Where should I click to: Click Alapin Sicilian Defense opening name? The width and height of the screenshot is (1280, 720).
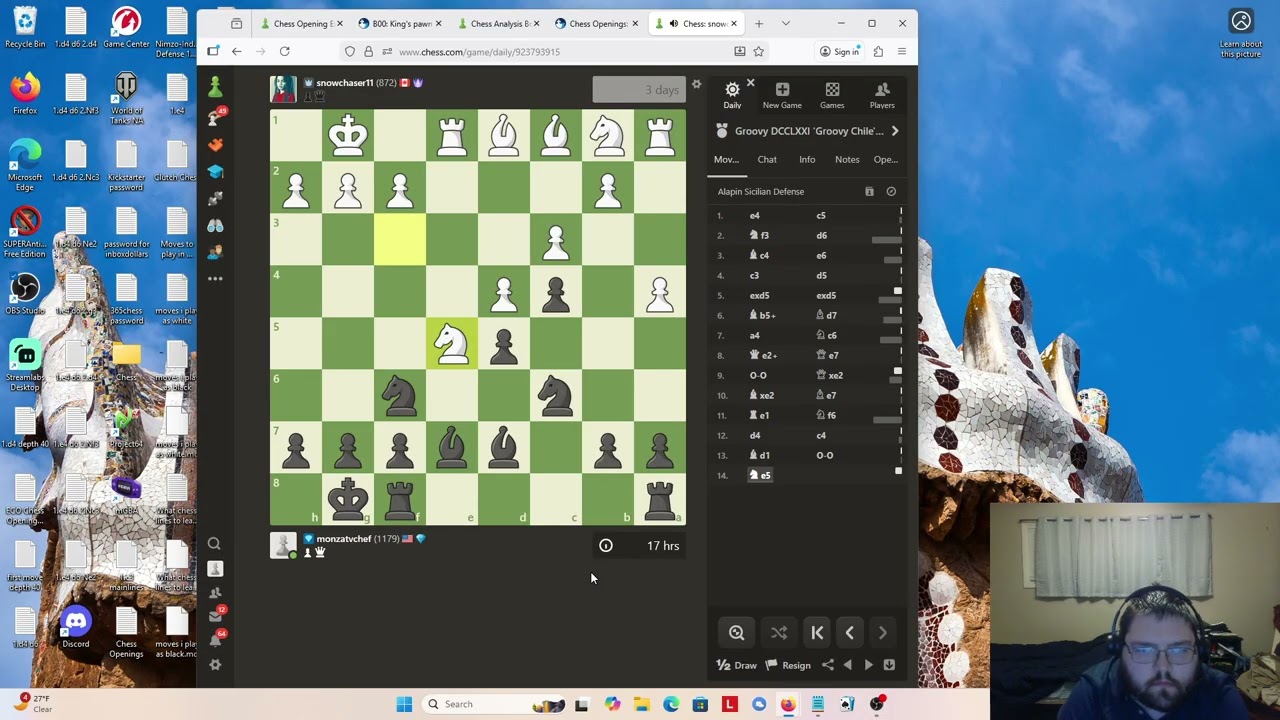(x=760, y=191)
